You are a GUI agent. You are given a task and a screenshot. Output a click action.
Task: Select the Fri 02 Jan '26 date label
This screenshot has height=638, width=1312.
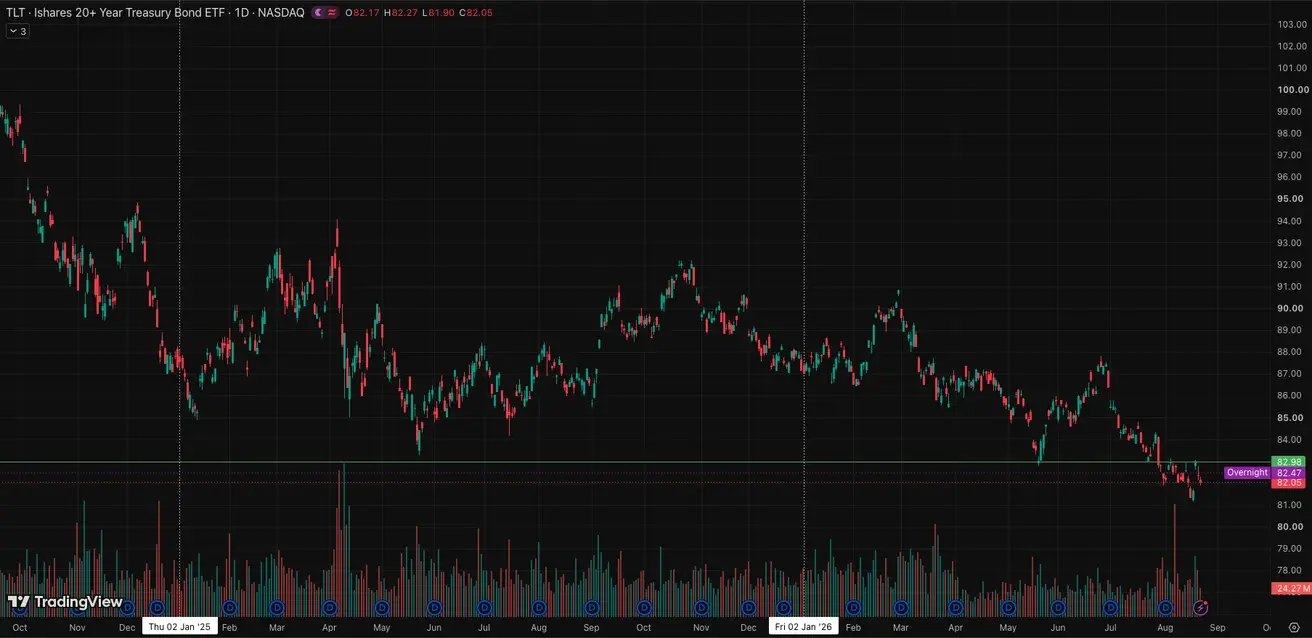804,627
